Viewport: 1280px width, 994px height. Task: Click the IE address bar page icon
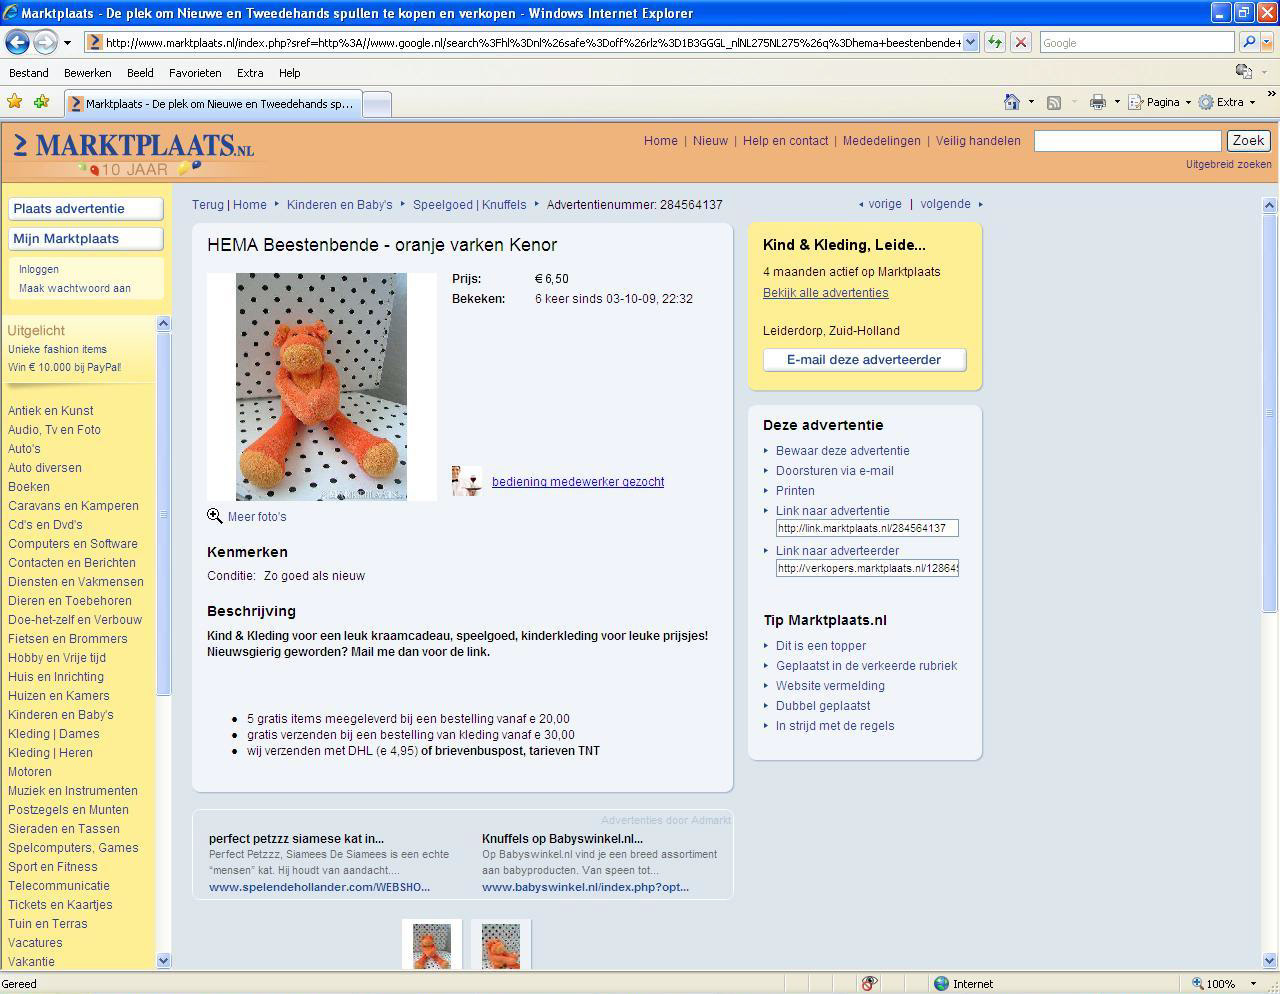(94, 42)
